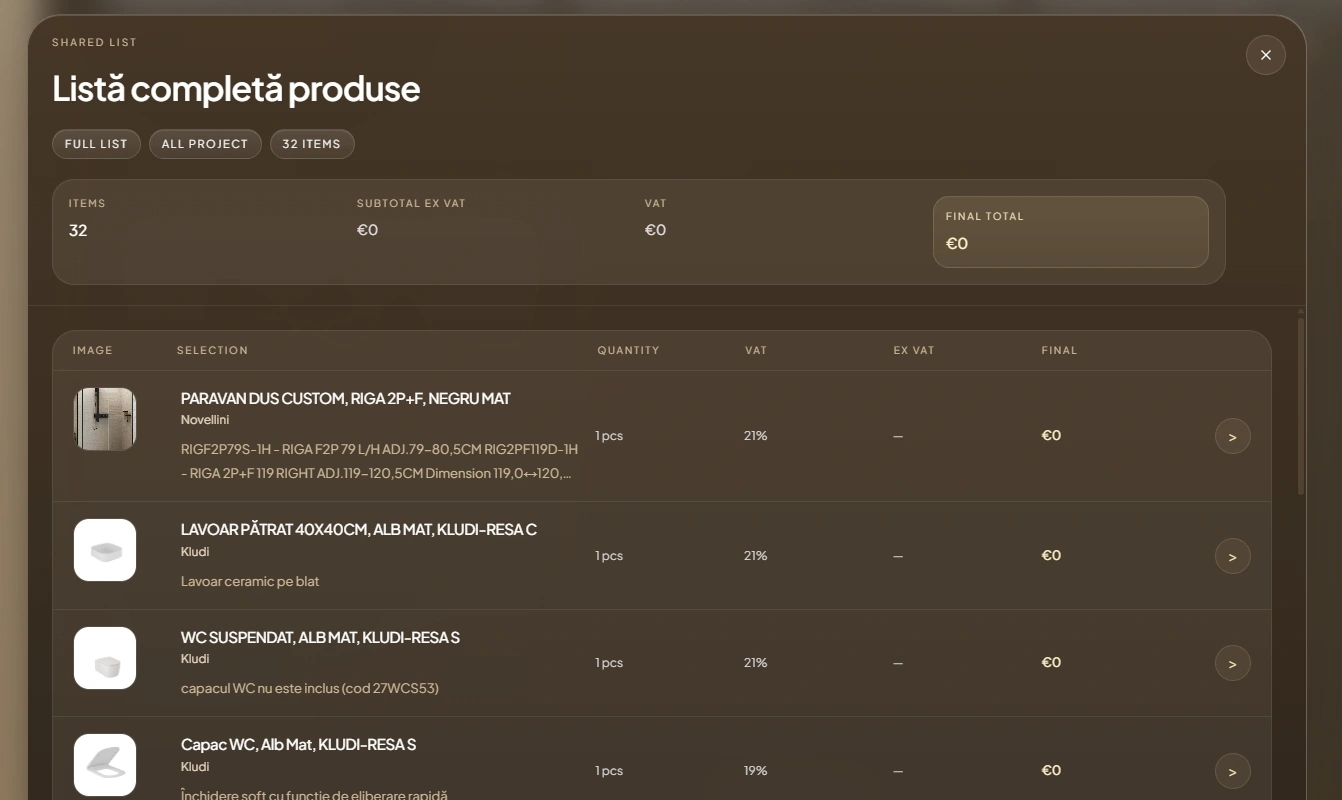Click the 32 ITEMS pill

point(312,144)
